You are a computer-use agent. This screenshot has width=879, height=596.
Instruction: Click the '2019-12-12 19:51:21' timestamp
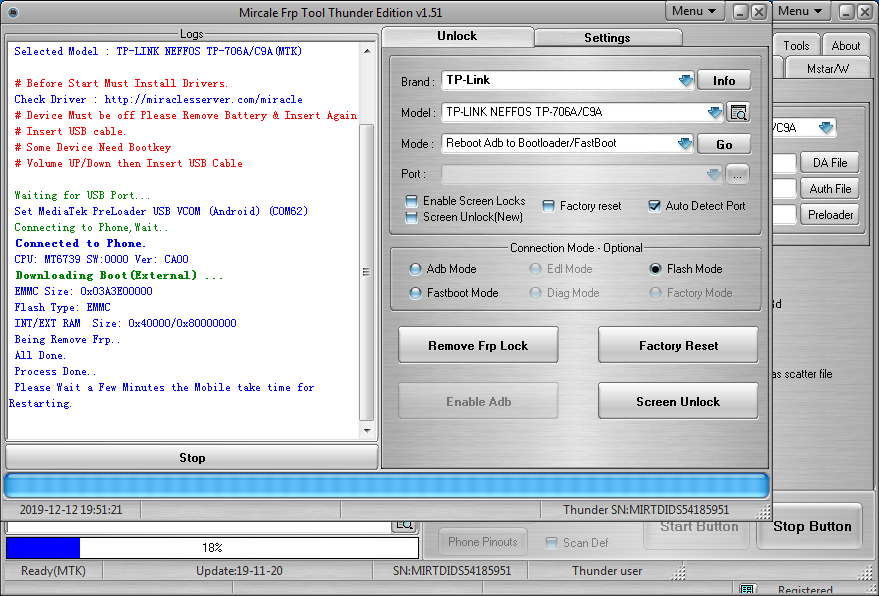tap(71, 510)
